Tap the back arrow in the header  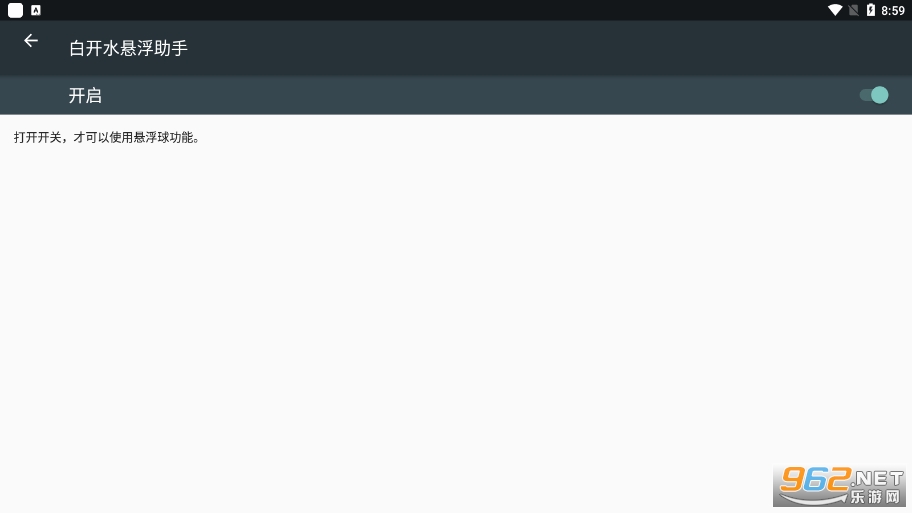click(31, 41)
